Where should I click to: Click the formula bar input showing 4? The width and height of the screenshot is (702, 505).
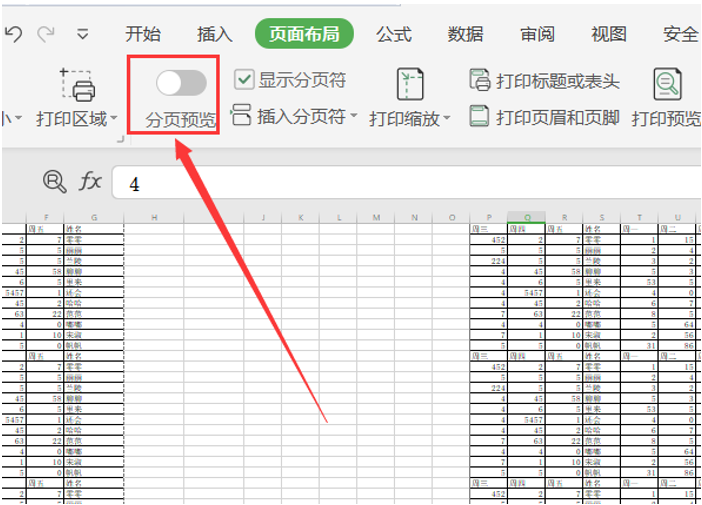[407, 182]
